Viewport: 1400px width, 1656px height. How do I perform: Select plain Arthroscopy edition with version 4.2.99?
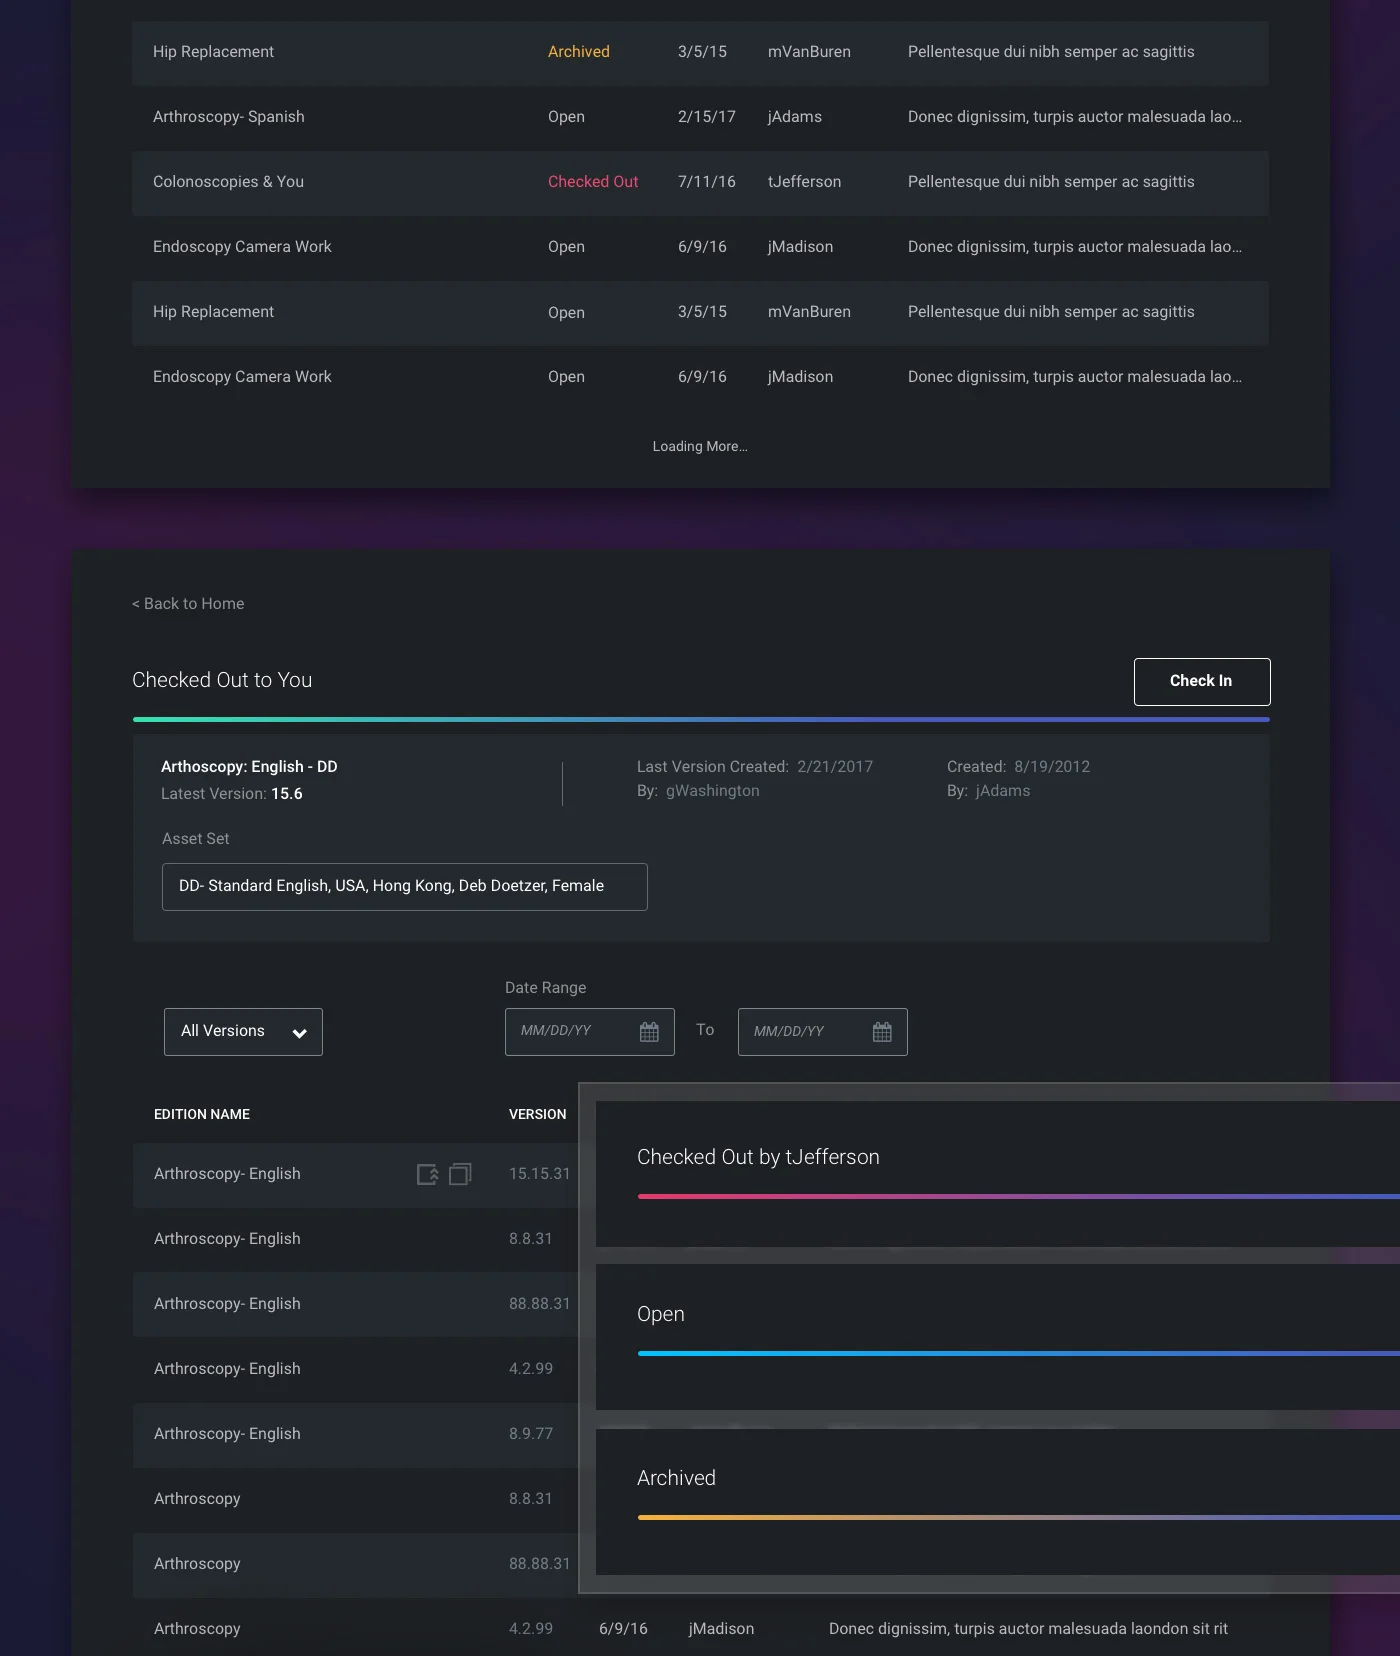click(700, 1629)
